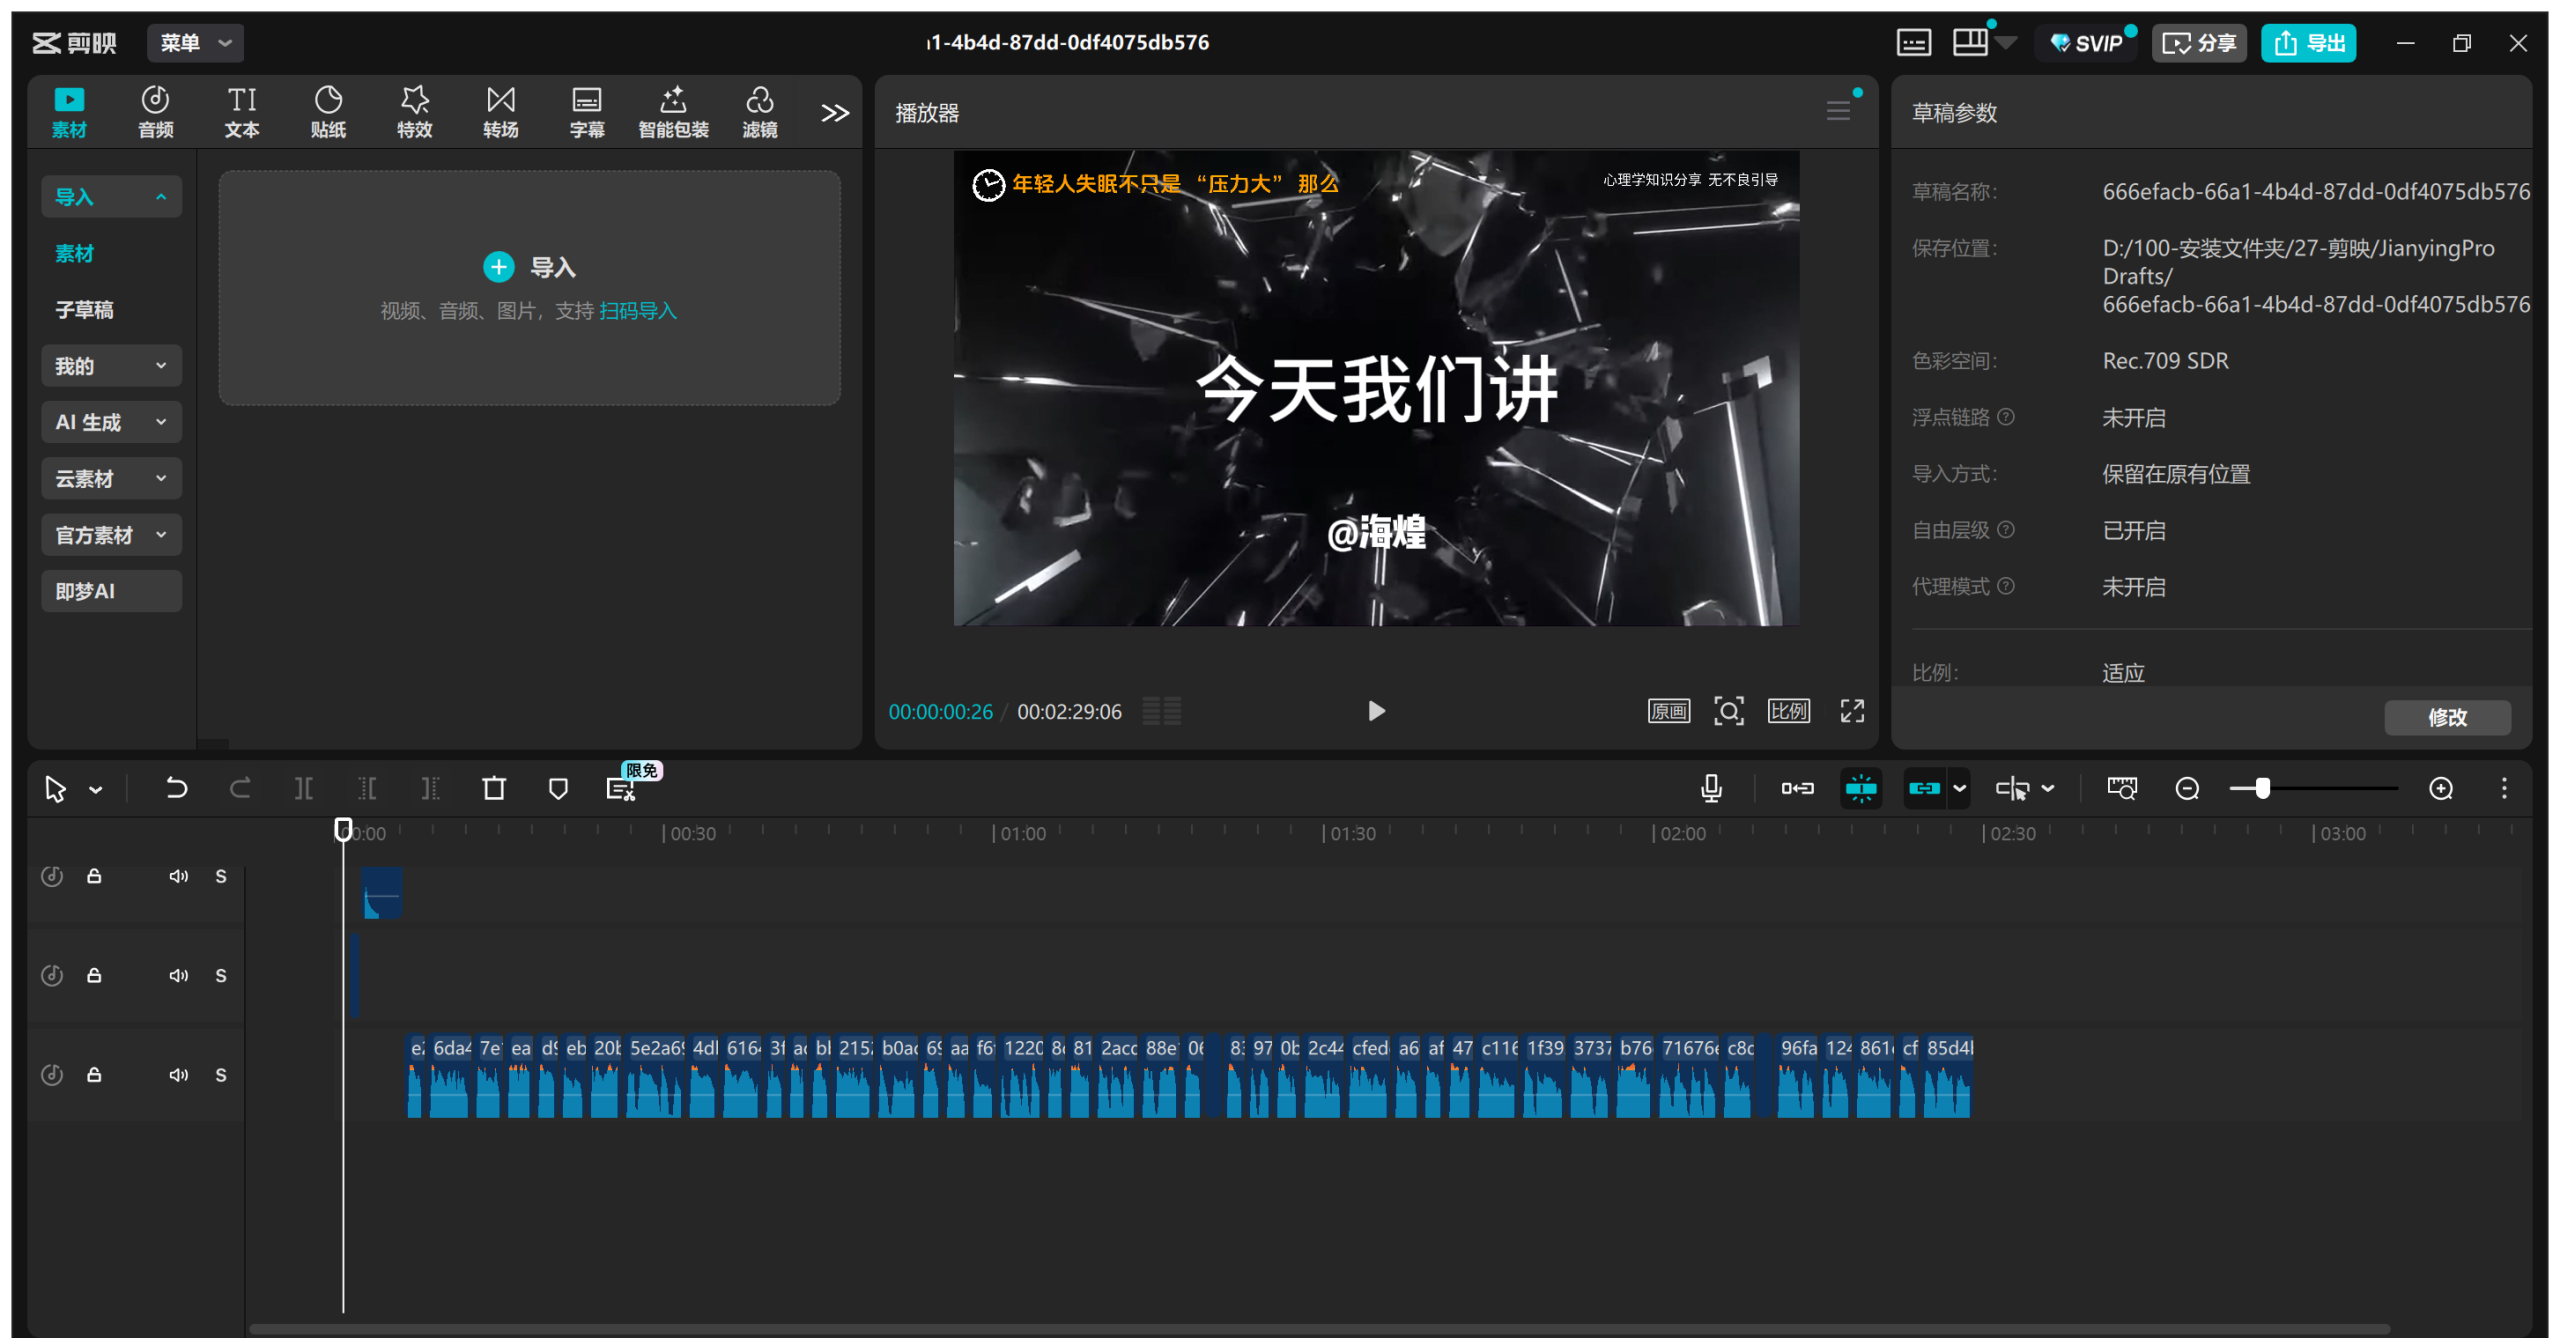
Task: Click the undo icon in the timeline toolbar
Action: click(176, 788)
